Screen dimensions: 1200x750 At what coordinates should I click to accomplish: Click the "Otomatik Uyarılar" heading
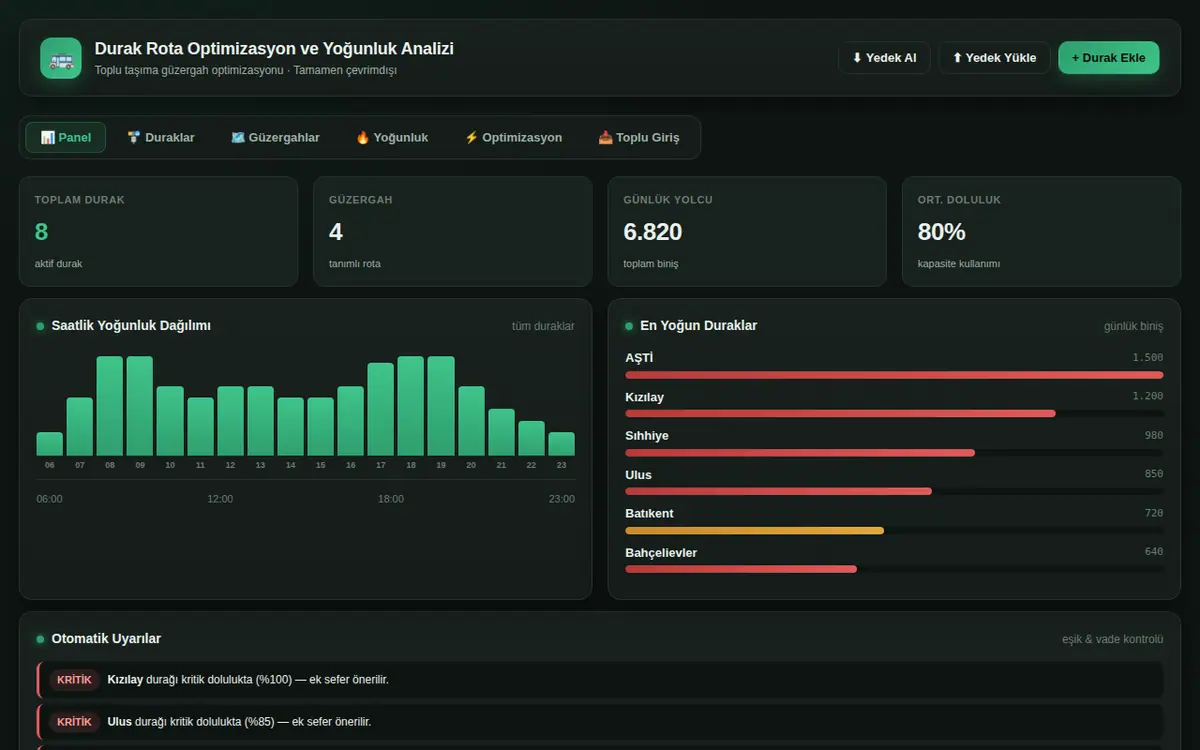tap(106, 639)
